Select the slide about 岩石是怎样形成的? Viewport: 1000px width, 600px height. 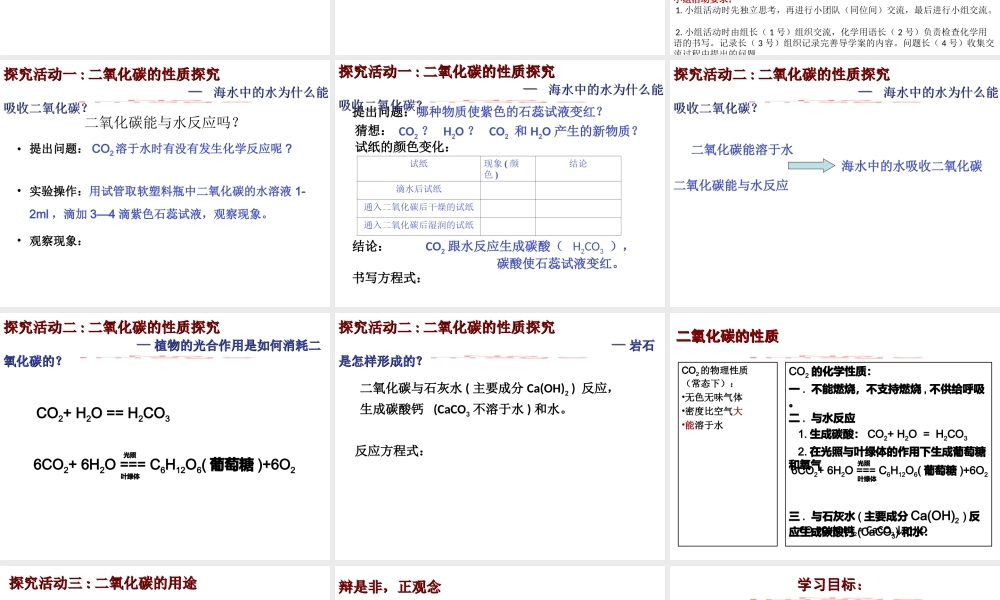click(x=499, y=436)
